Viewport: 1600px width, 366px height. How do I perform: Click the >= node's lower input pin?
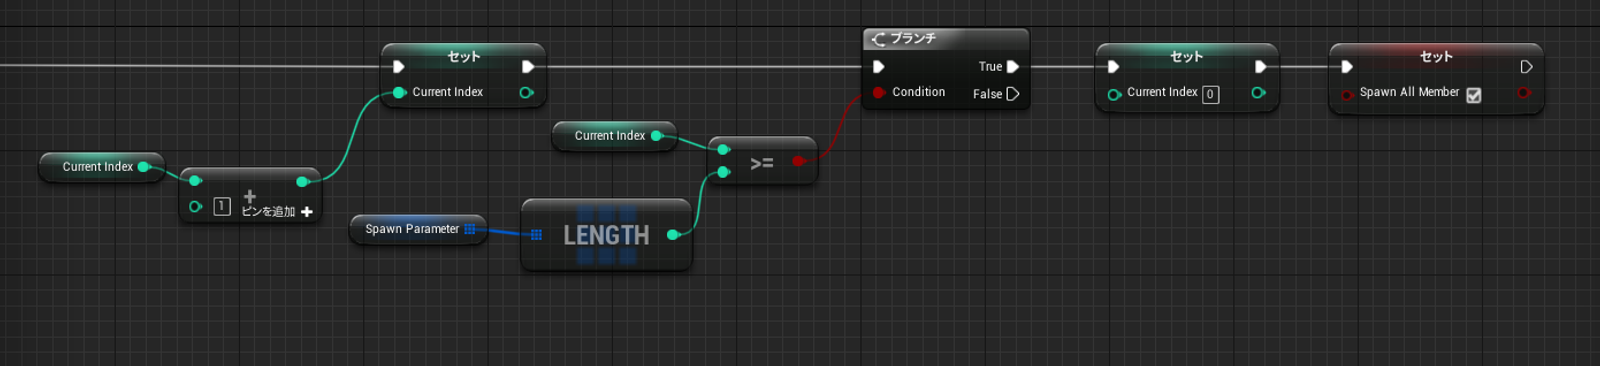pyautogui.click(x=724, y=172)
